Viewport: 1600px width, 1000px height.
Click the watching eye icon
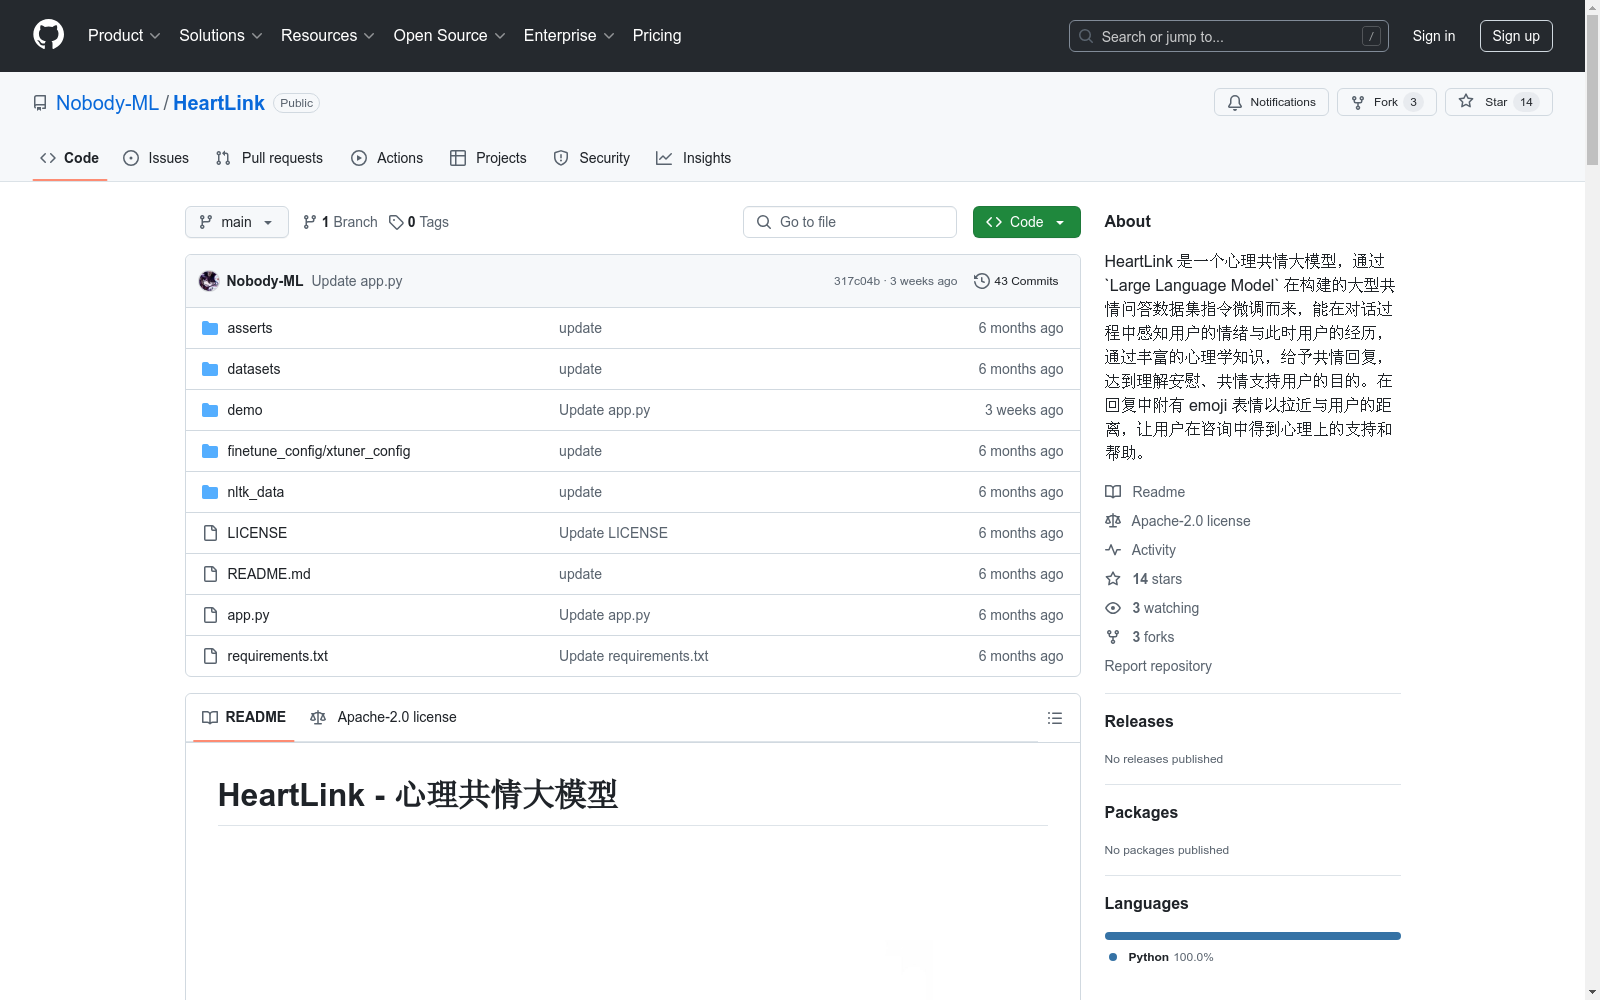(1112, 608)
